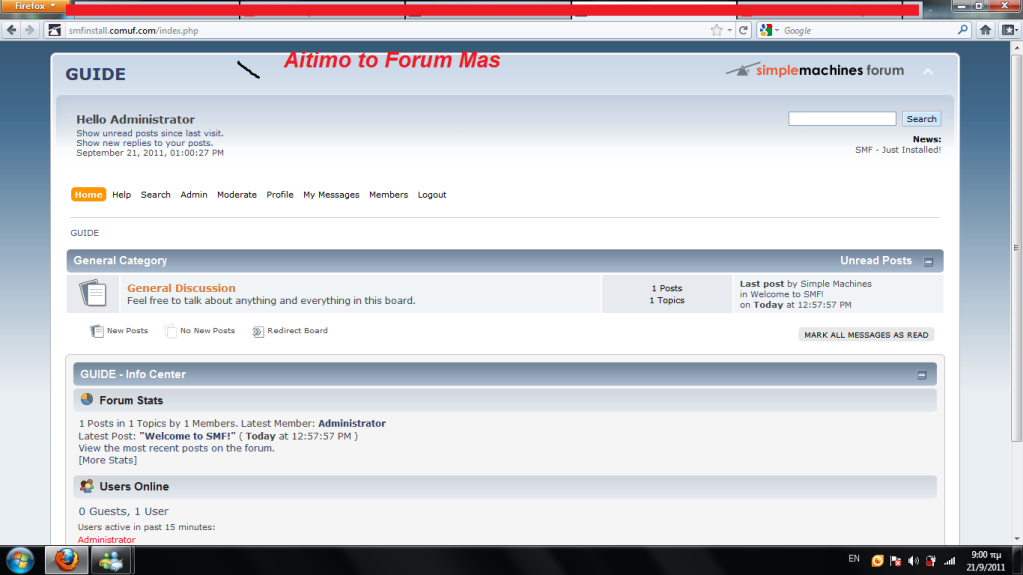Reload the page with the refresh icon
Viewport: 1023px width, 575px height.
click(743, 30)
